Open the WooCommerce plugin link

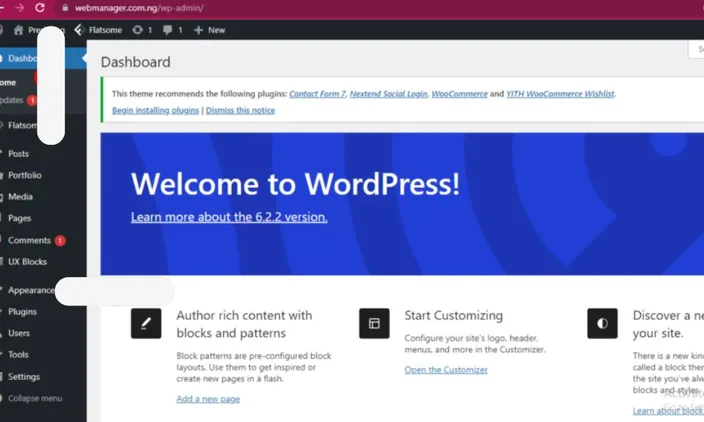point(459,94)
